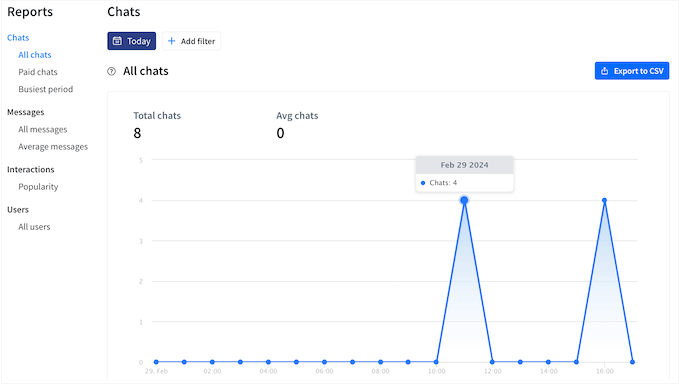
Task: Click the 08:00 axis label
Action: (380, 371)
